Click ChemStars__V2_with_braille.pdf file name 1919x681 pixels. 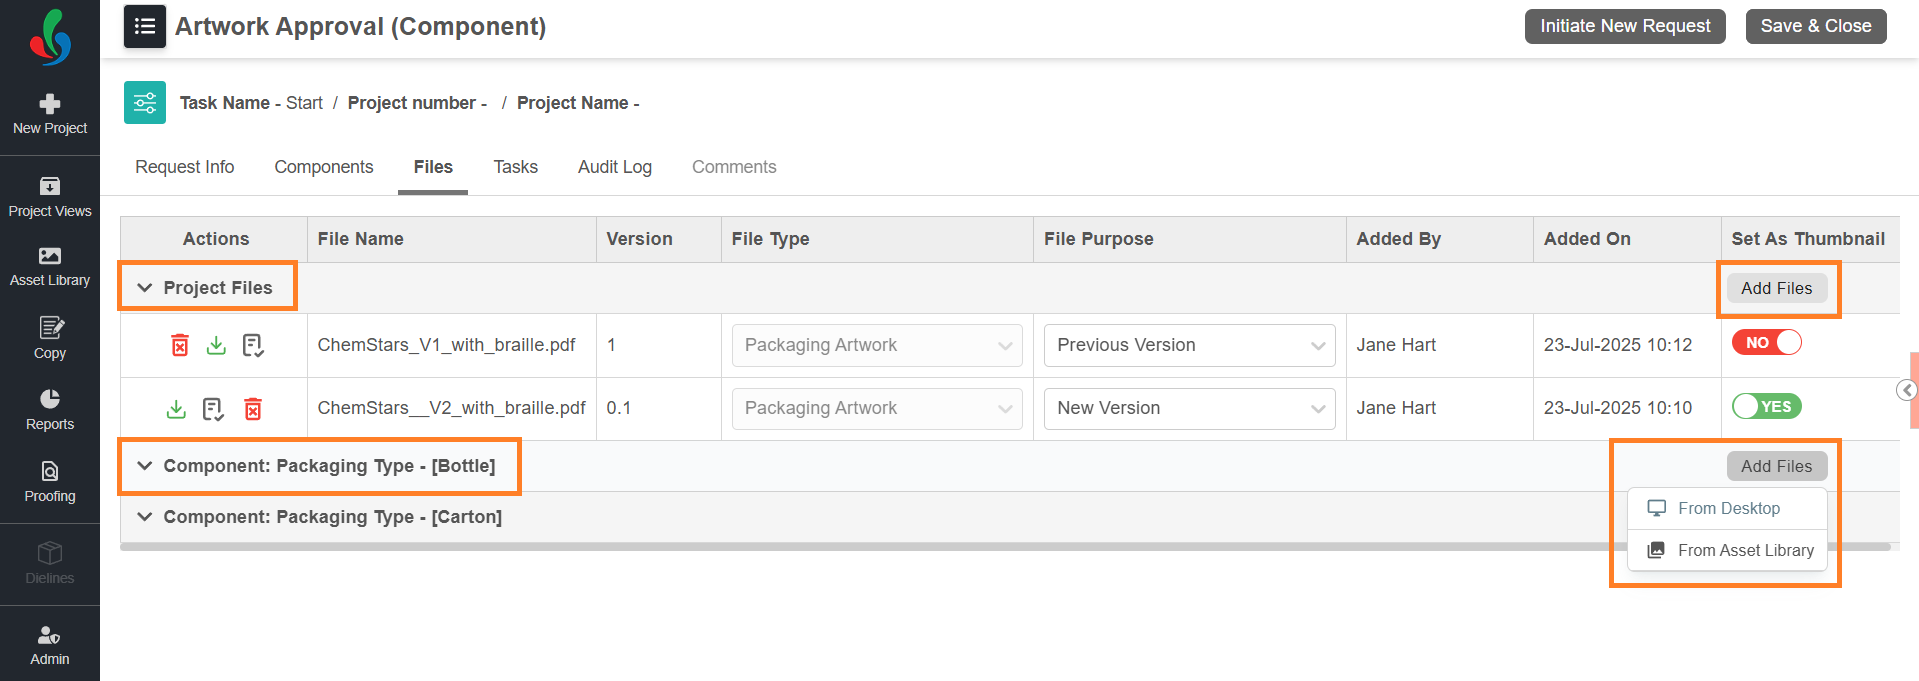451,408
